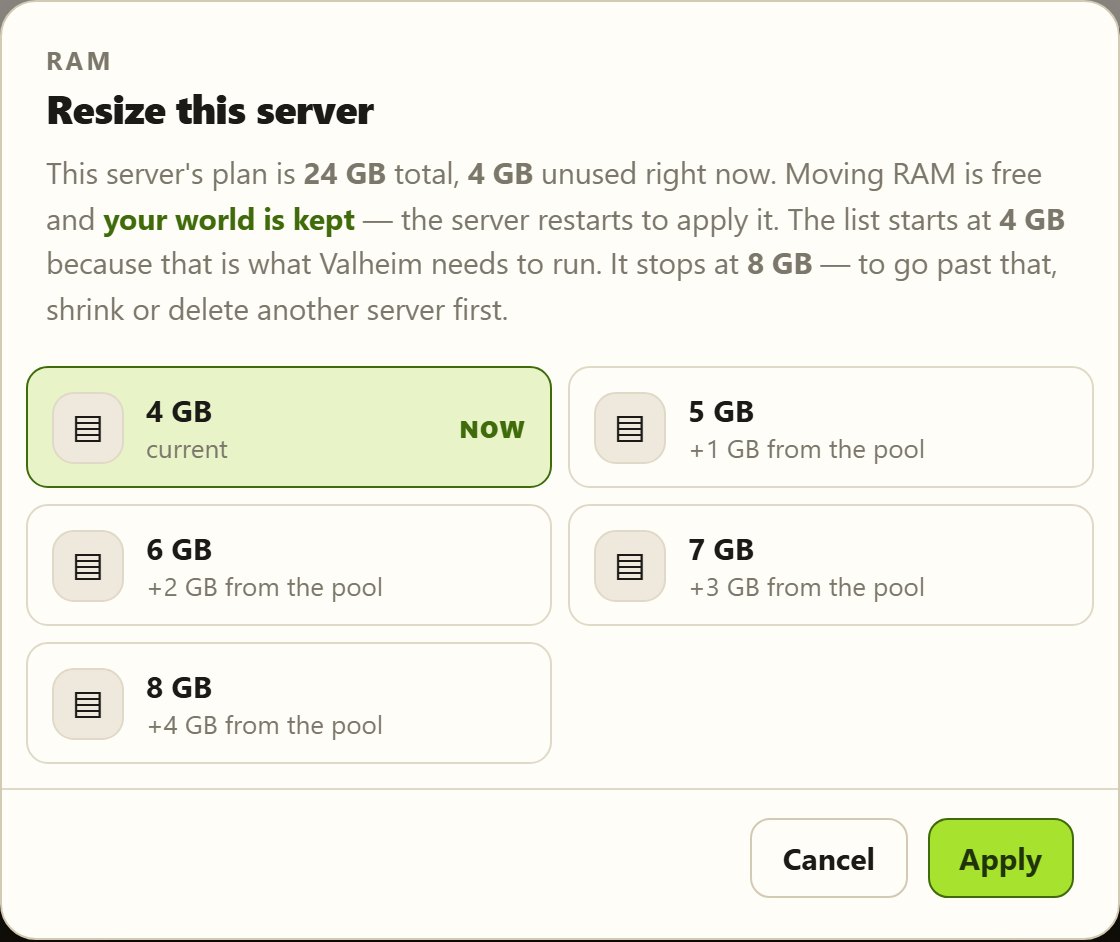Pick the 6 GB RAM size
This screenshot has width=1120, height=942.
click(x=289, y=565)
